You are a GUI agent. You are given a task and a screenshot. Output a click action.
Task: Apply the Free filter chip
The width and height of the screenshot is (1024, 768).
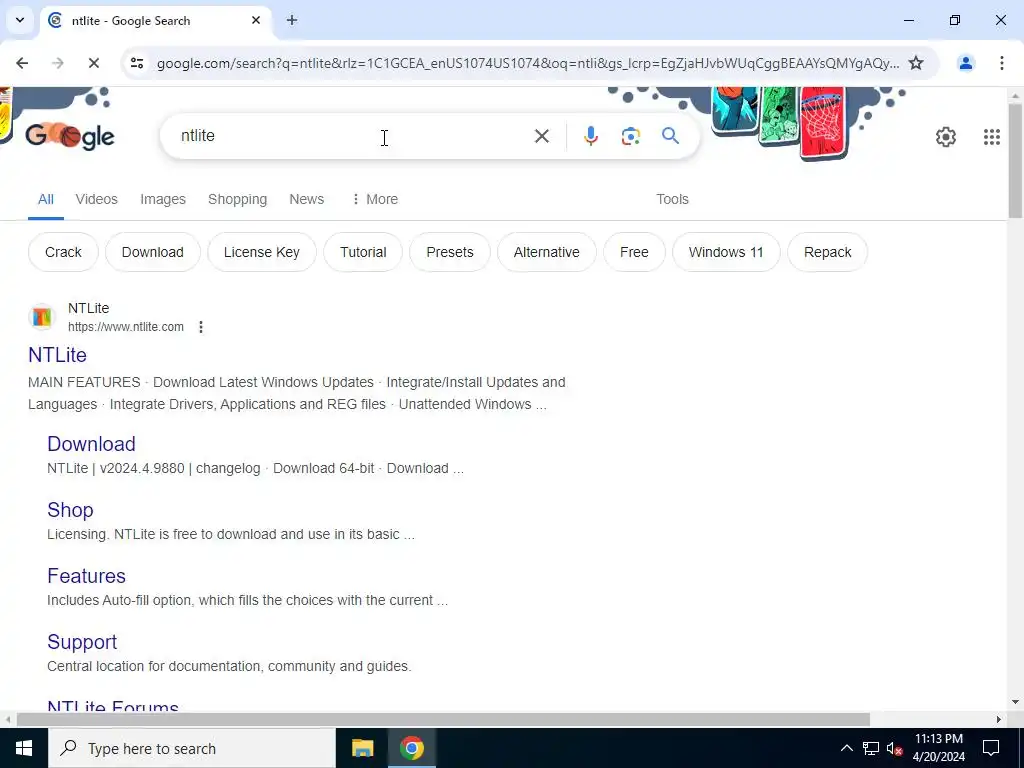(633, 252)
